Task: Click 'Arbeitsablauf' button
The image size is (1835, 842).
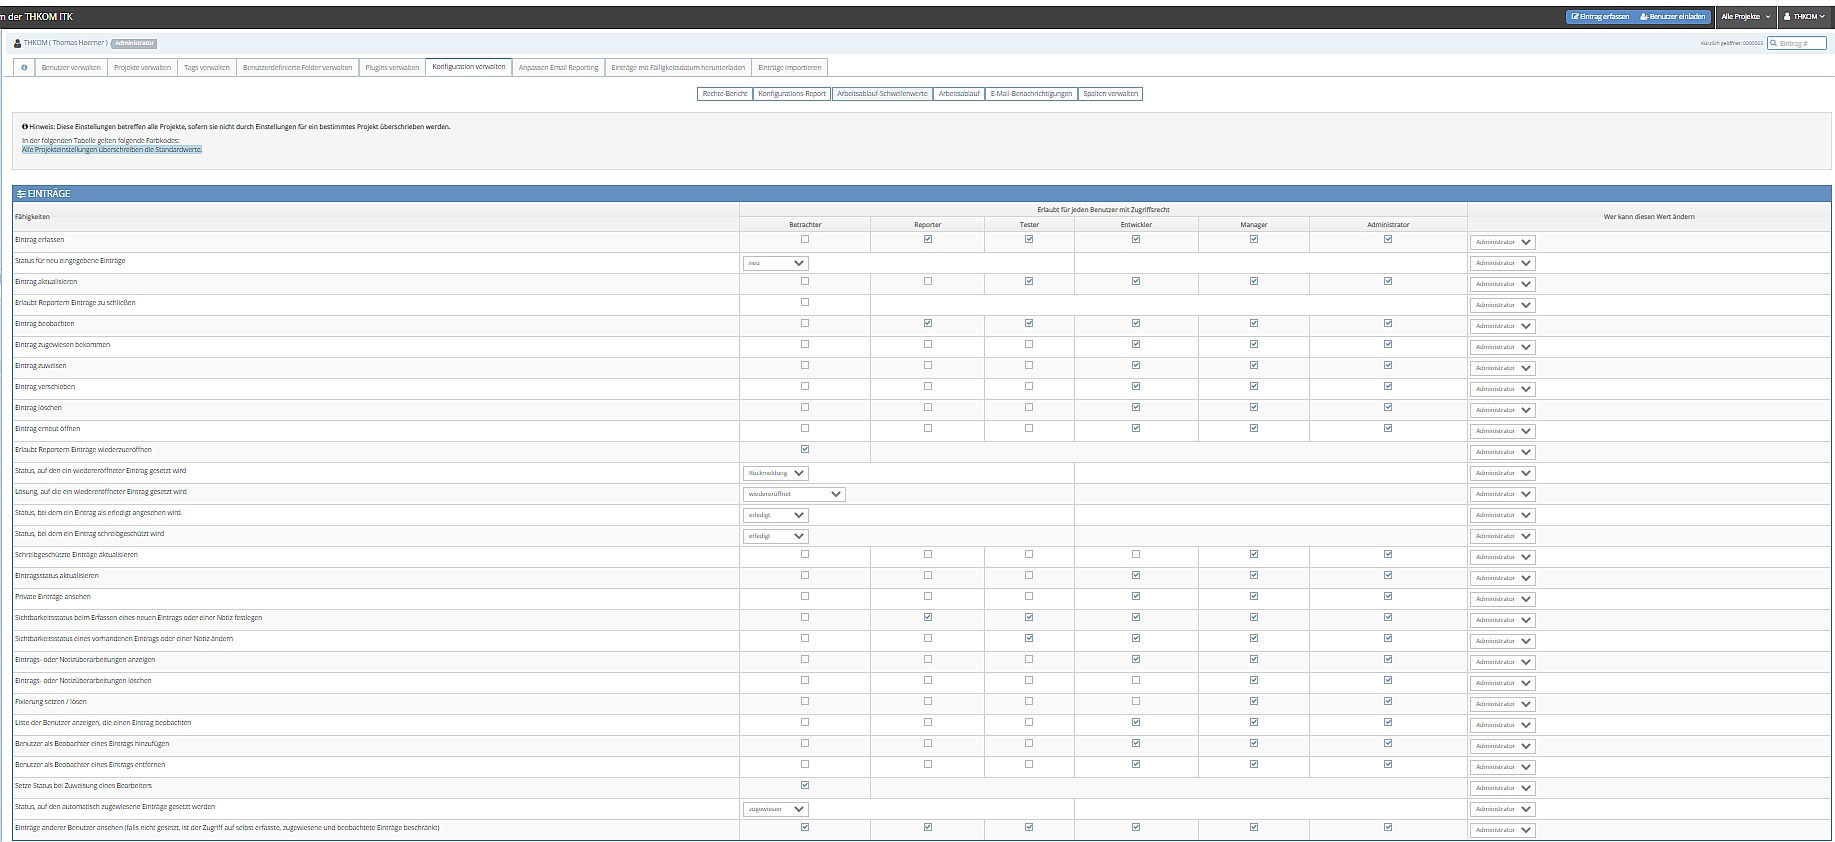Action: (x=959, y=94)
